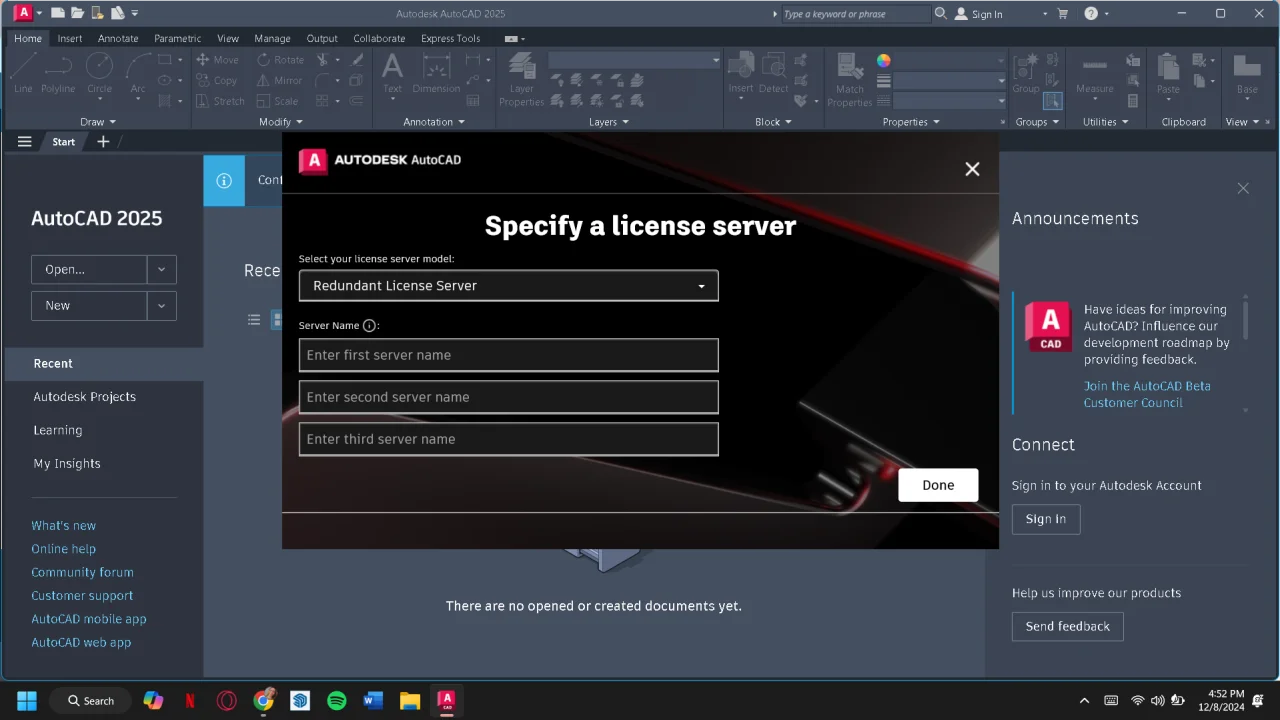Click the Send feedback button

[1068, 626]
